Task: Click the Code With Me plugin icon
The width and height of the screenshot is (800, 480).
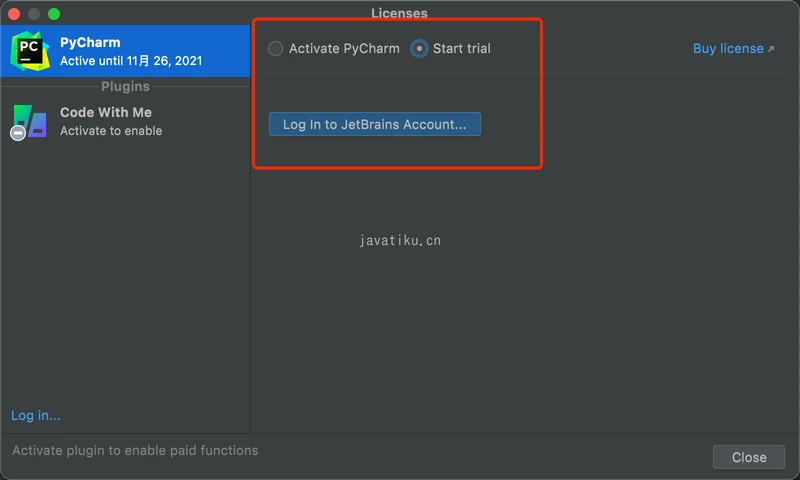Action: (x=31, y=121)
